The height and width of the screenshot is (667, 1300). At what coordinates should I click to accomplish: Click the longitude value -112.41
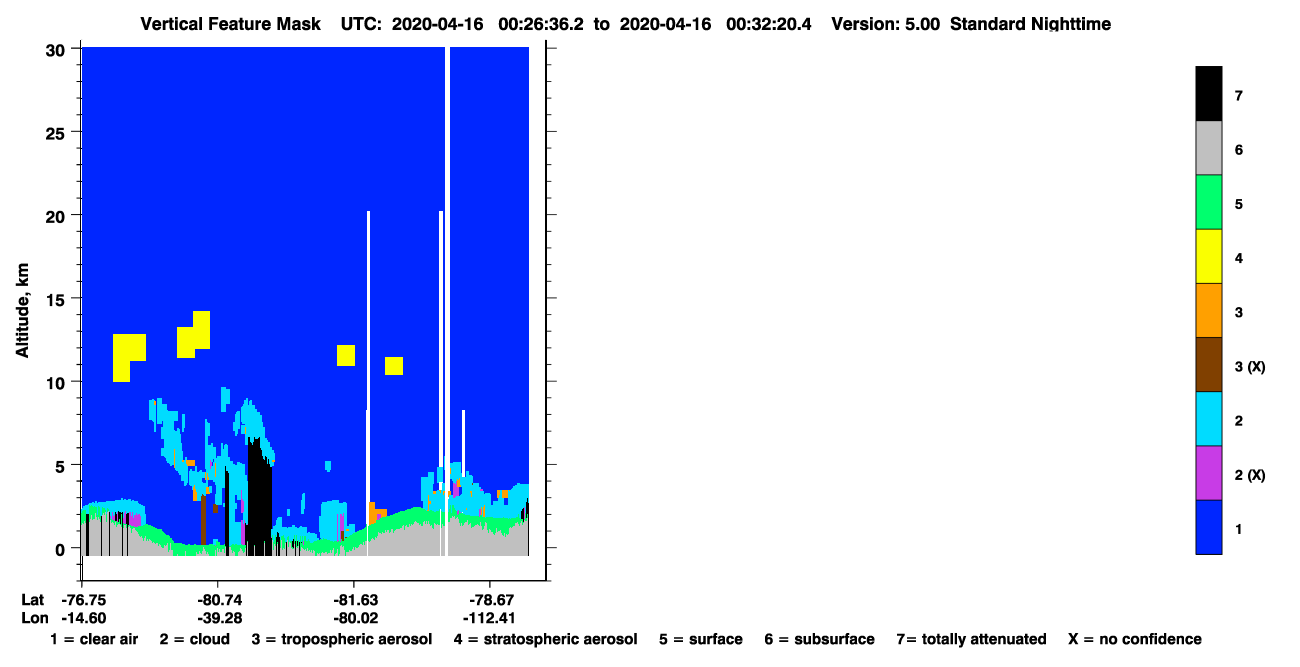489,618
